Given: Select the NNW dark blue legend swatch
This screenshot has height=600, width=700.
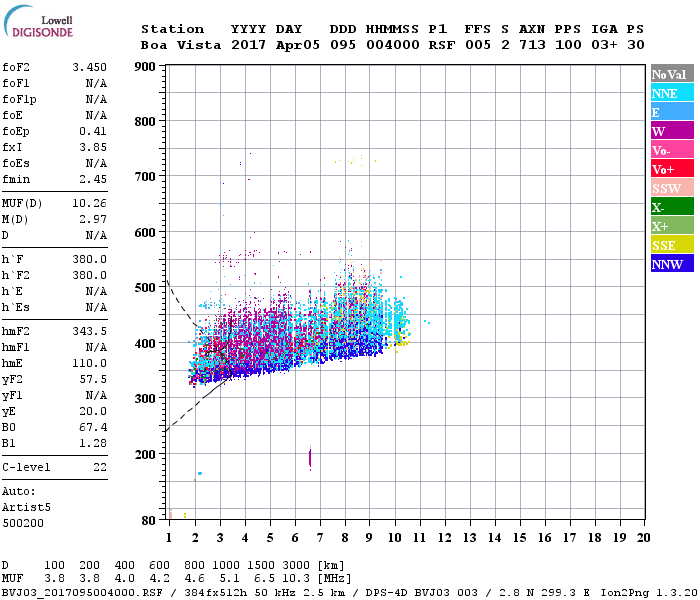Looking at the screenshot, I should click(x=672, y=264).
